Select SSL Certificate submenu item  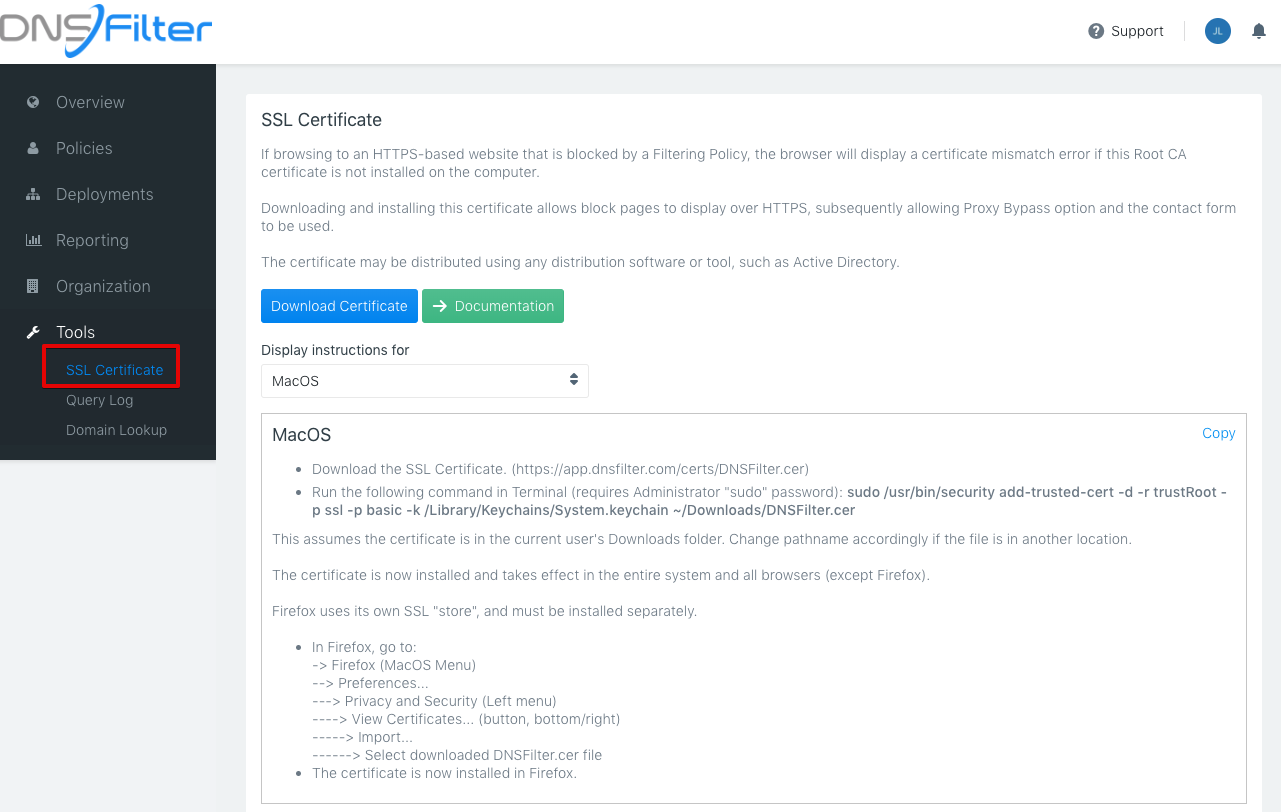(x=114, y=370)
